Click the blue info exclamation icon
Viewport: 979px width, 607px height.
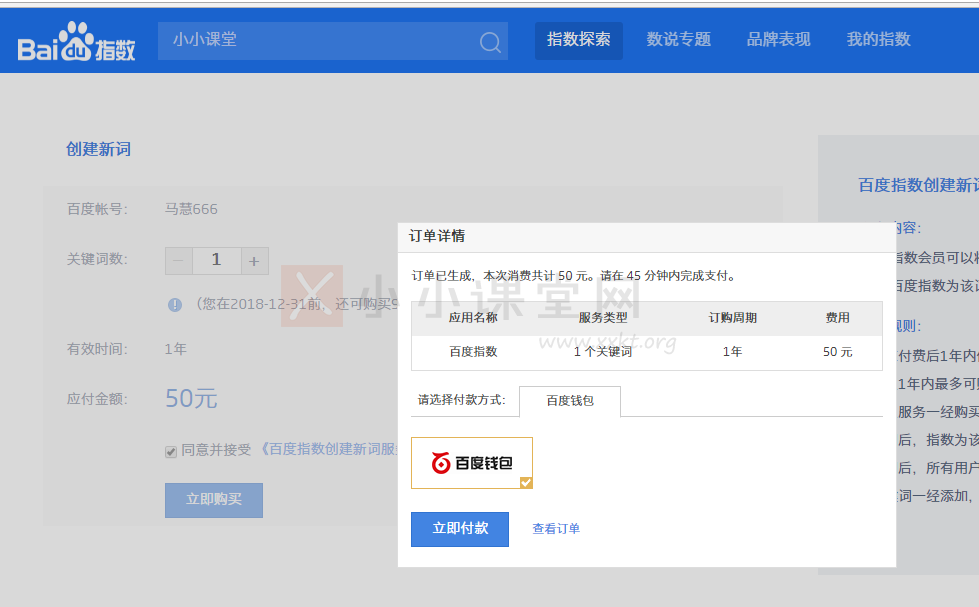pyautogui.click(x=175, y=305)
